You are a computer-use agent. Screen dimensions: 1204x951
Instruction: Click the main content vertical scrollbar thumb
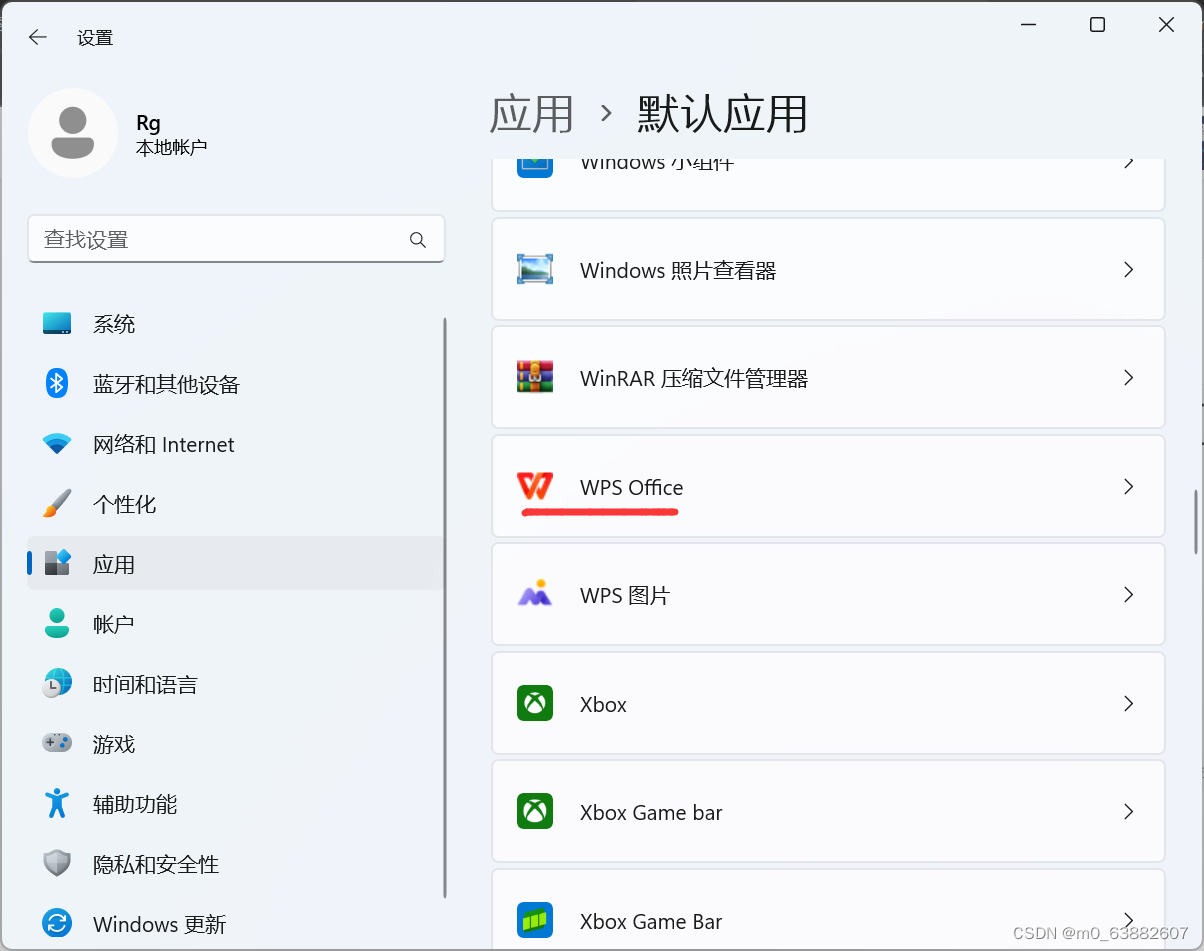tap(1195, 521)
